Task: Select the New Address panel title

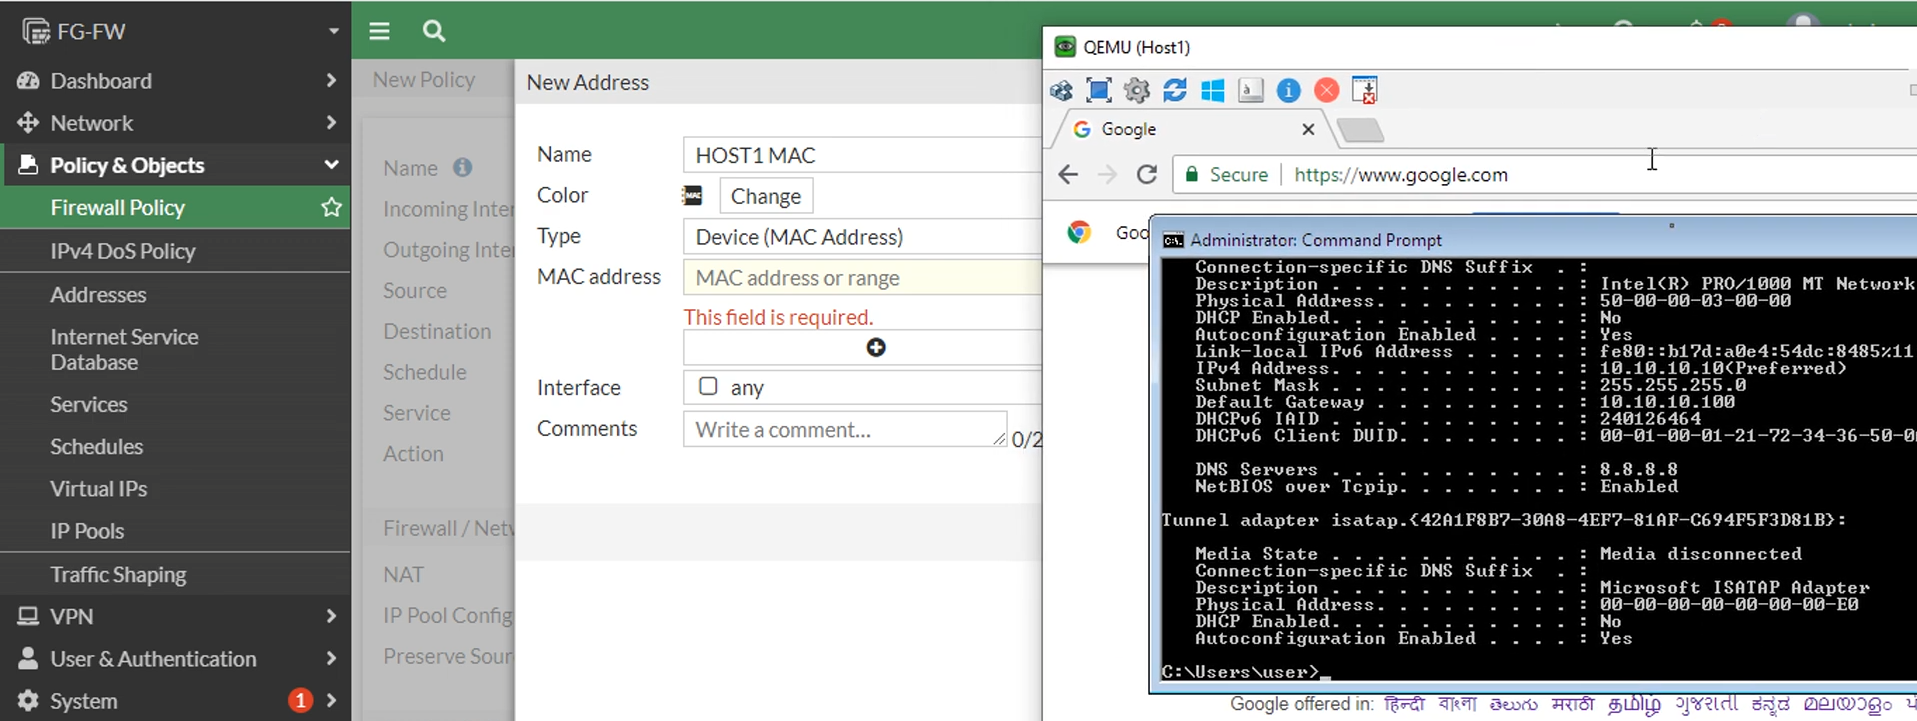Action: (588, 82)
